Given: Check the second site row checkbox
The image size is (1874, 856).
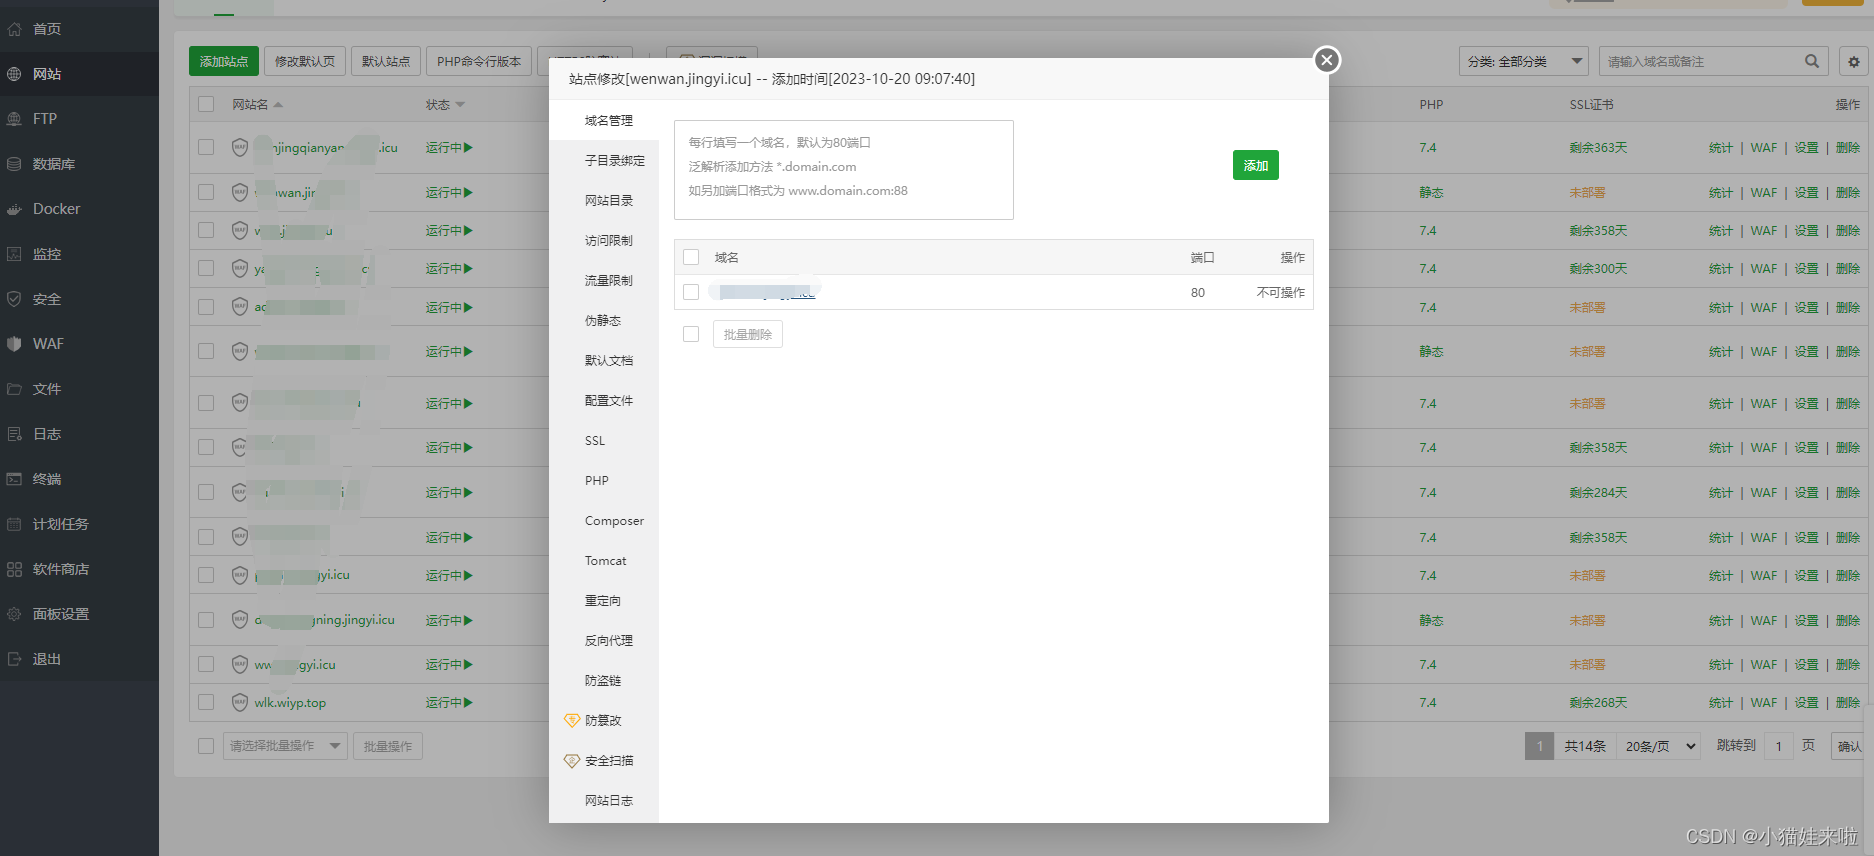Looking at the screenshot, I should (206, 192).
